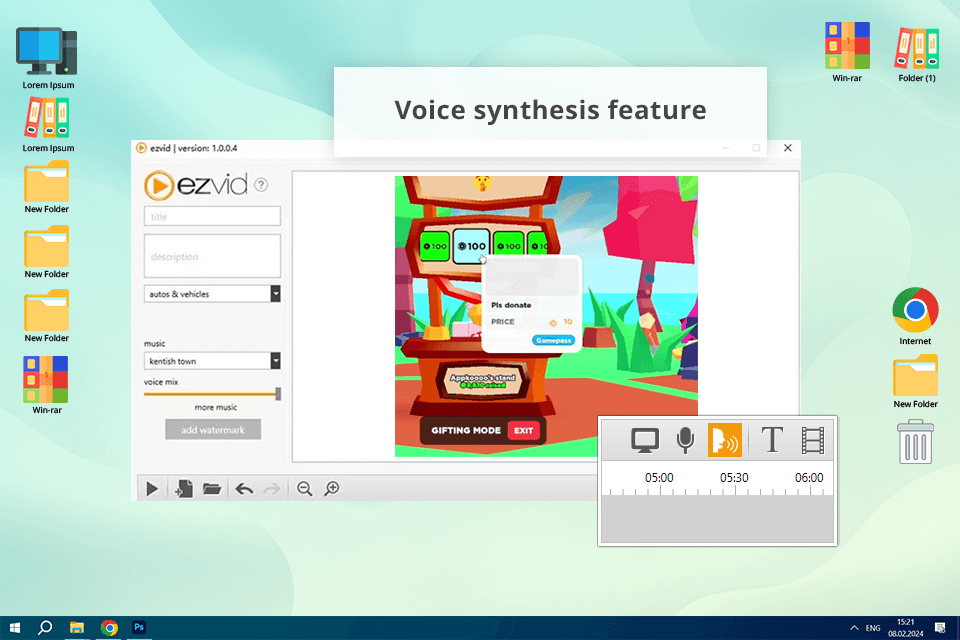Close the ezvid window

click(x=788, y=148)
